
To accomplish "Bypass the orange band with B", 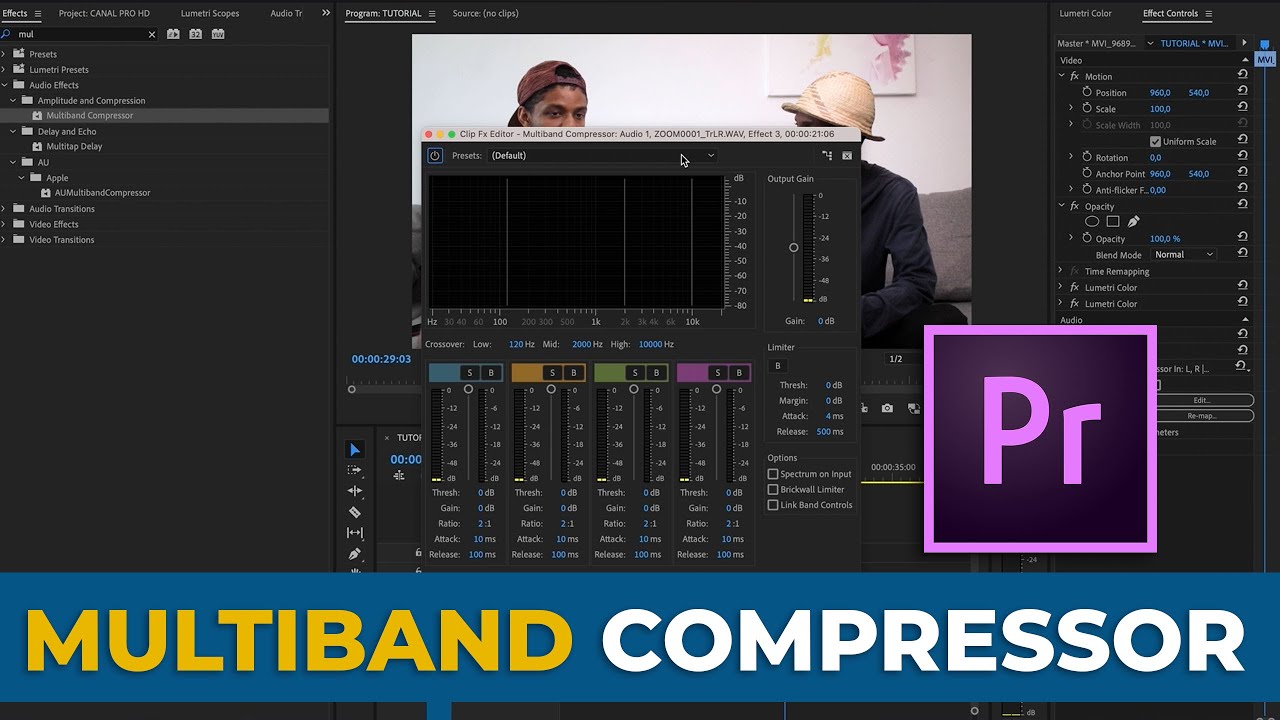I will coord(574,373).
